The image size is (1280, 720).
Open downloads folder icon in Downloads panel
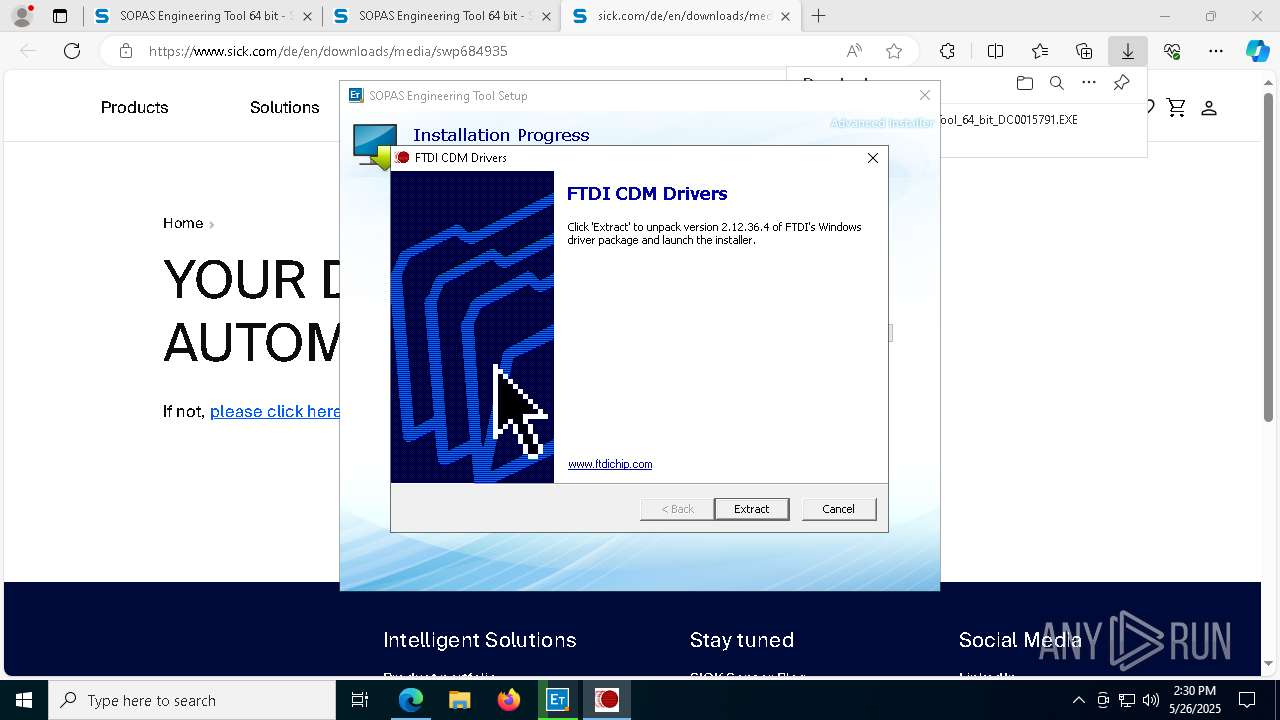pyautogui.click(x=1024, y=83)
